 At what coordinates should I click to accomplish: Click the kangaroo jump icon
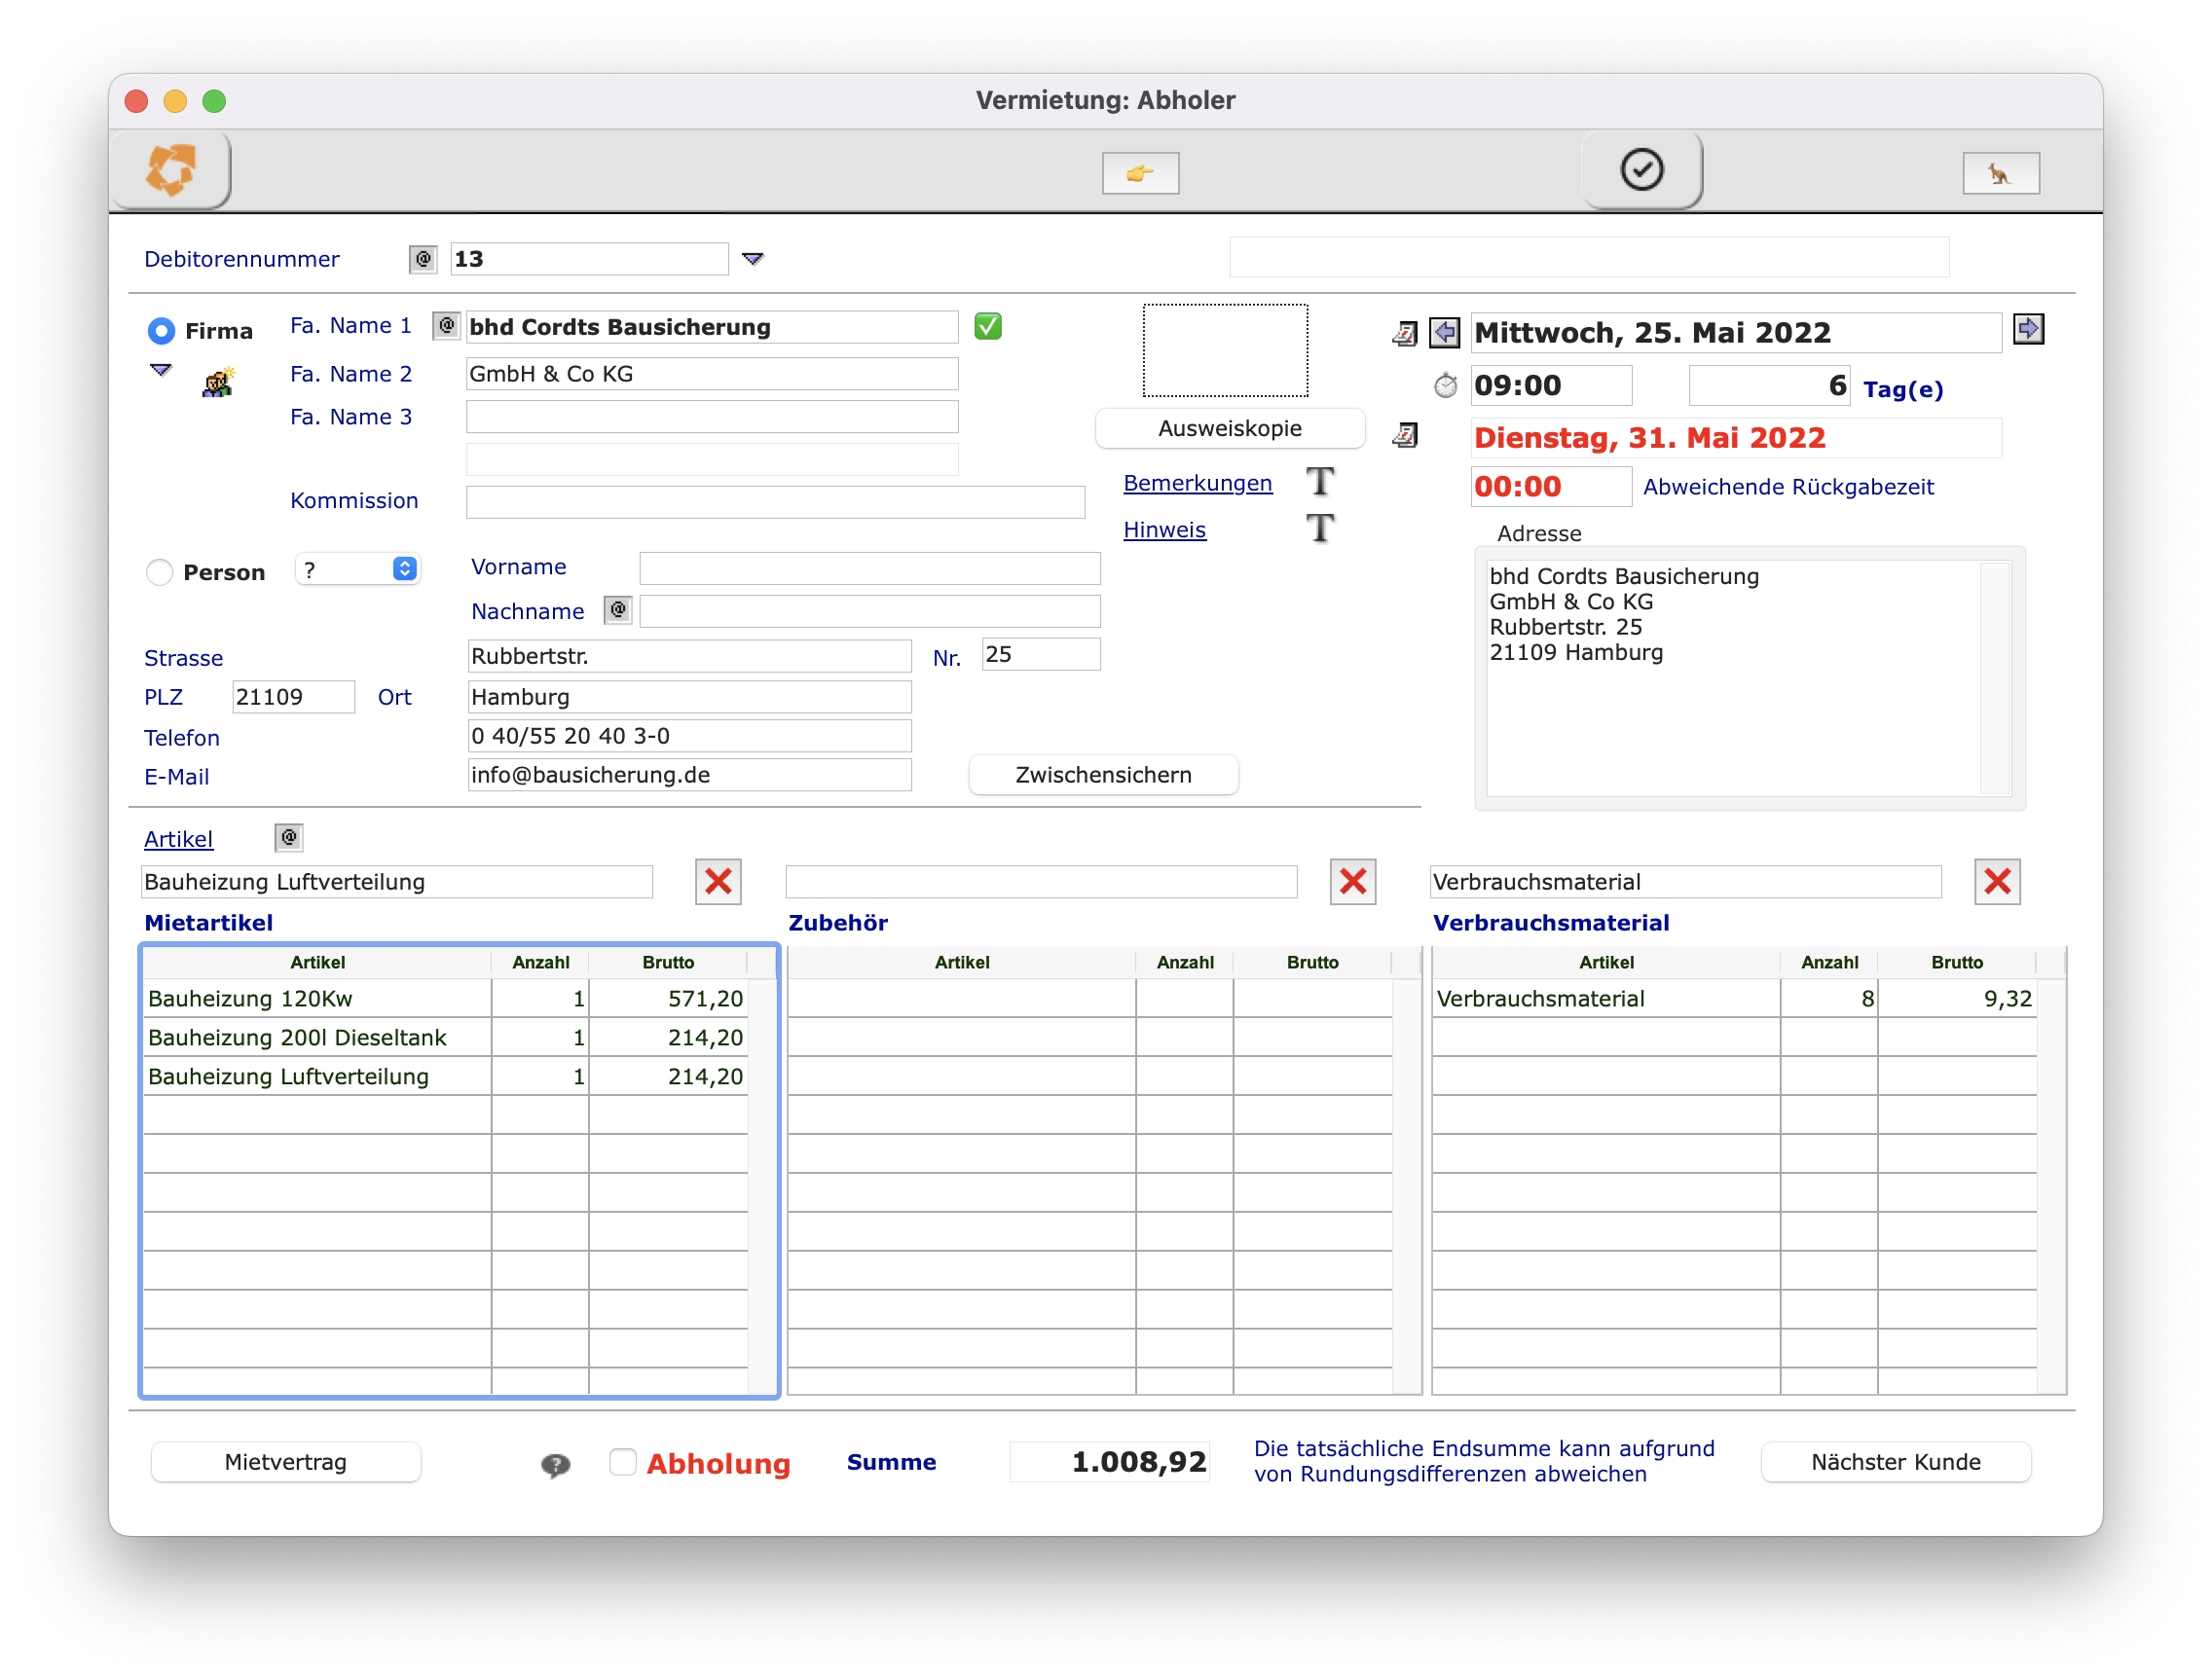coord(2000,174)
